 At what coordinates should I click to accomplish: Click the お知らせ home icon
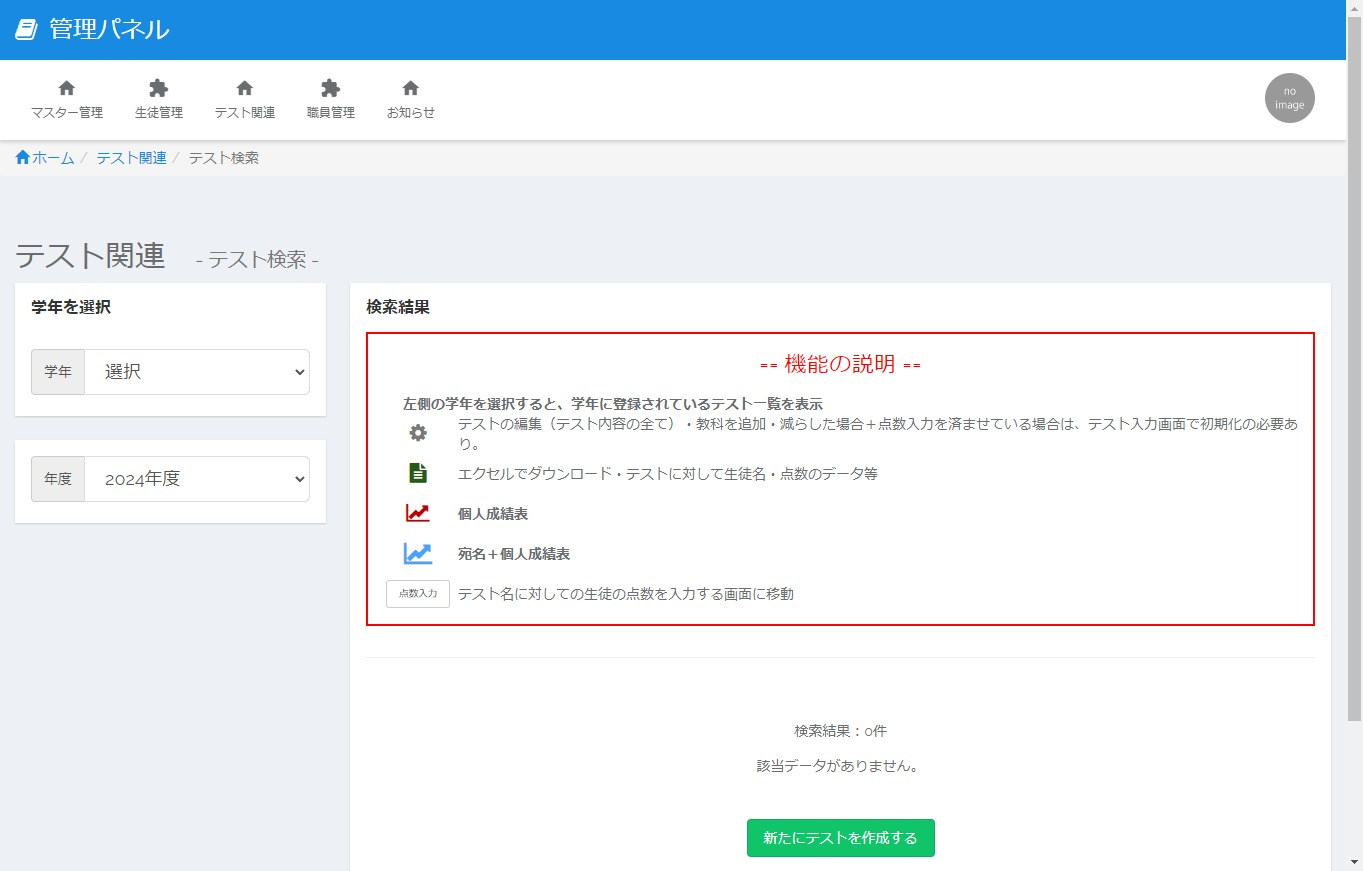[410, 88]
